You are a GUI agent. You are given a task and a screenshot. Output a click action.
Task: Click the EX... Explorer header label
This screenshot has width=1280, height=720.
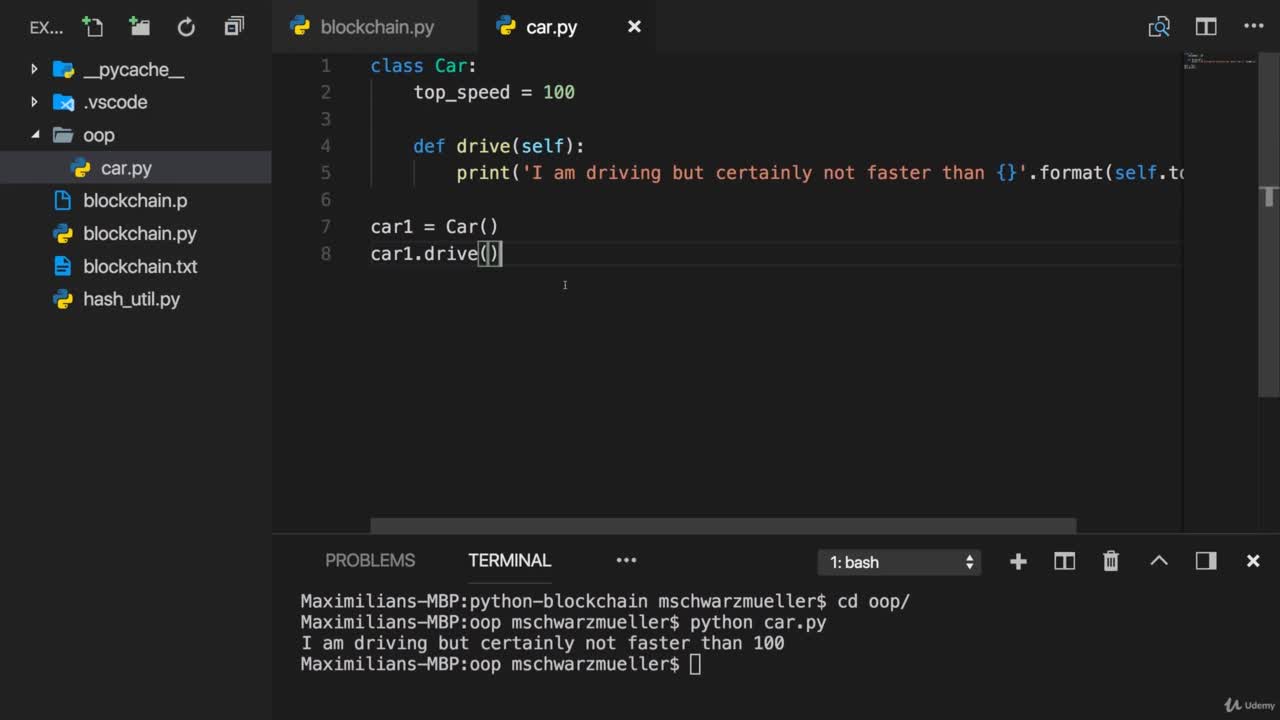[46, 28]
